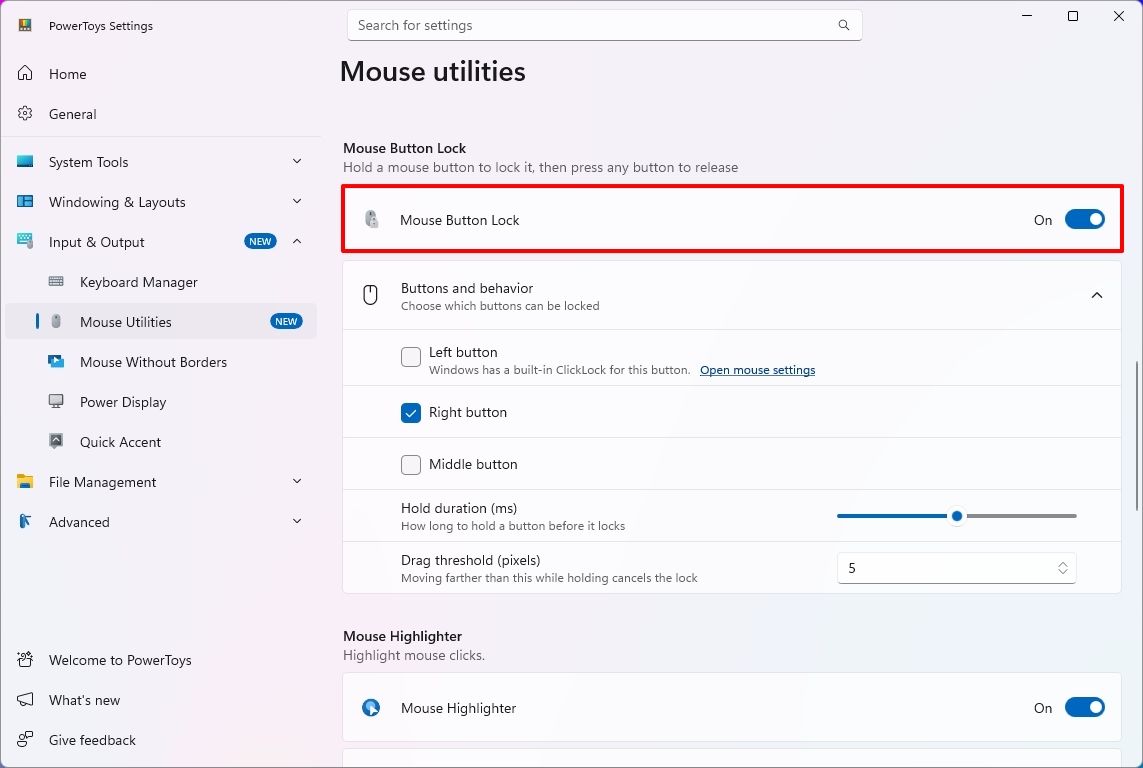Click the Keyboard Manager icon

pyautogui.click(x=56, y=281)
